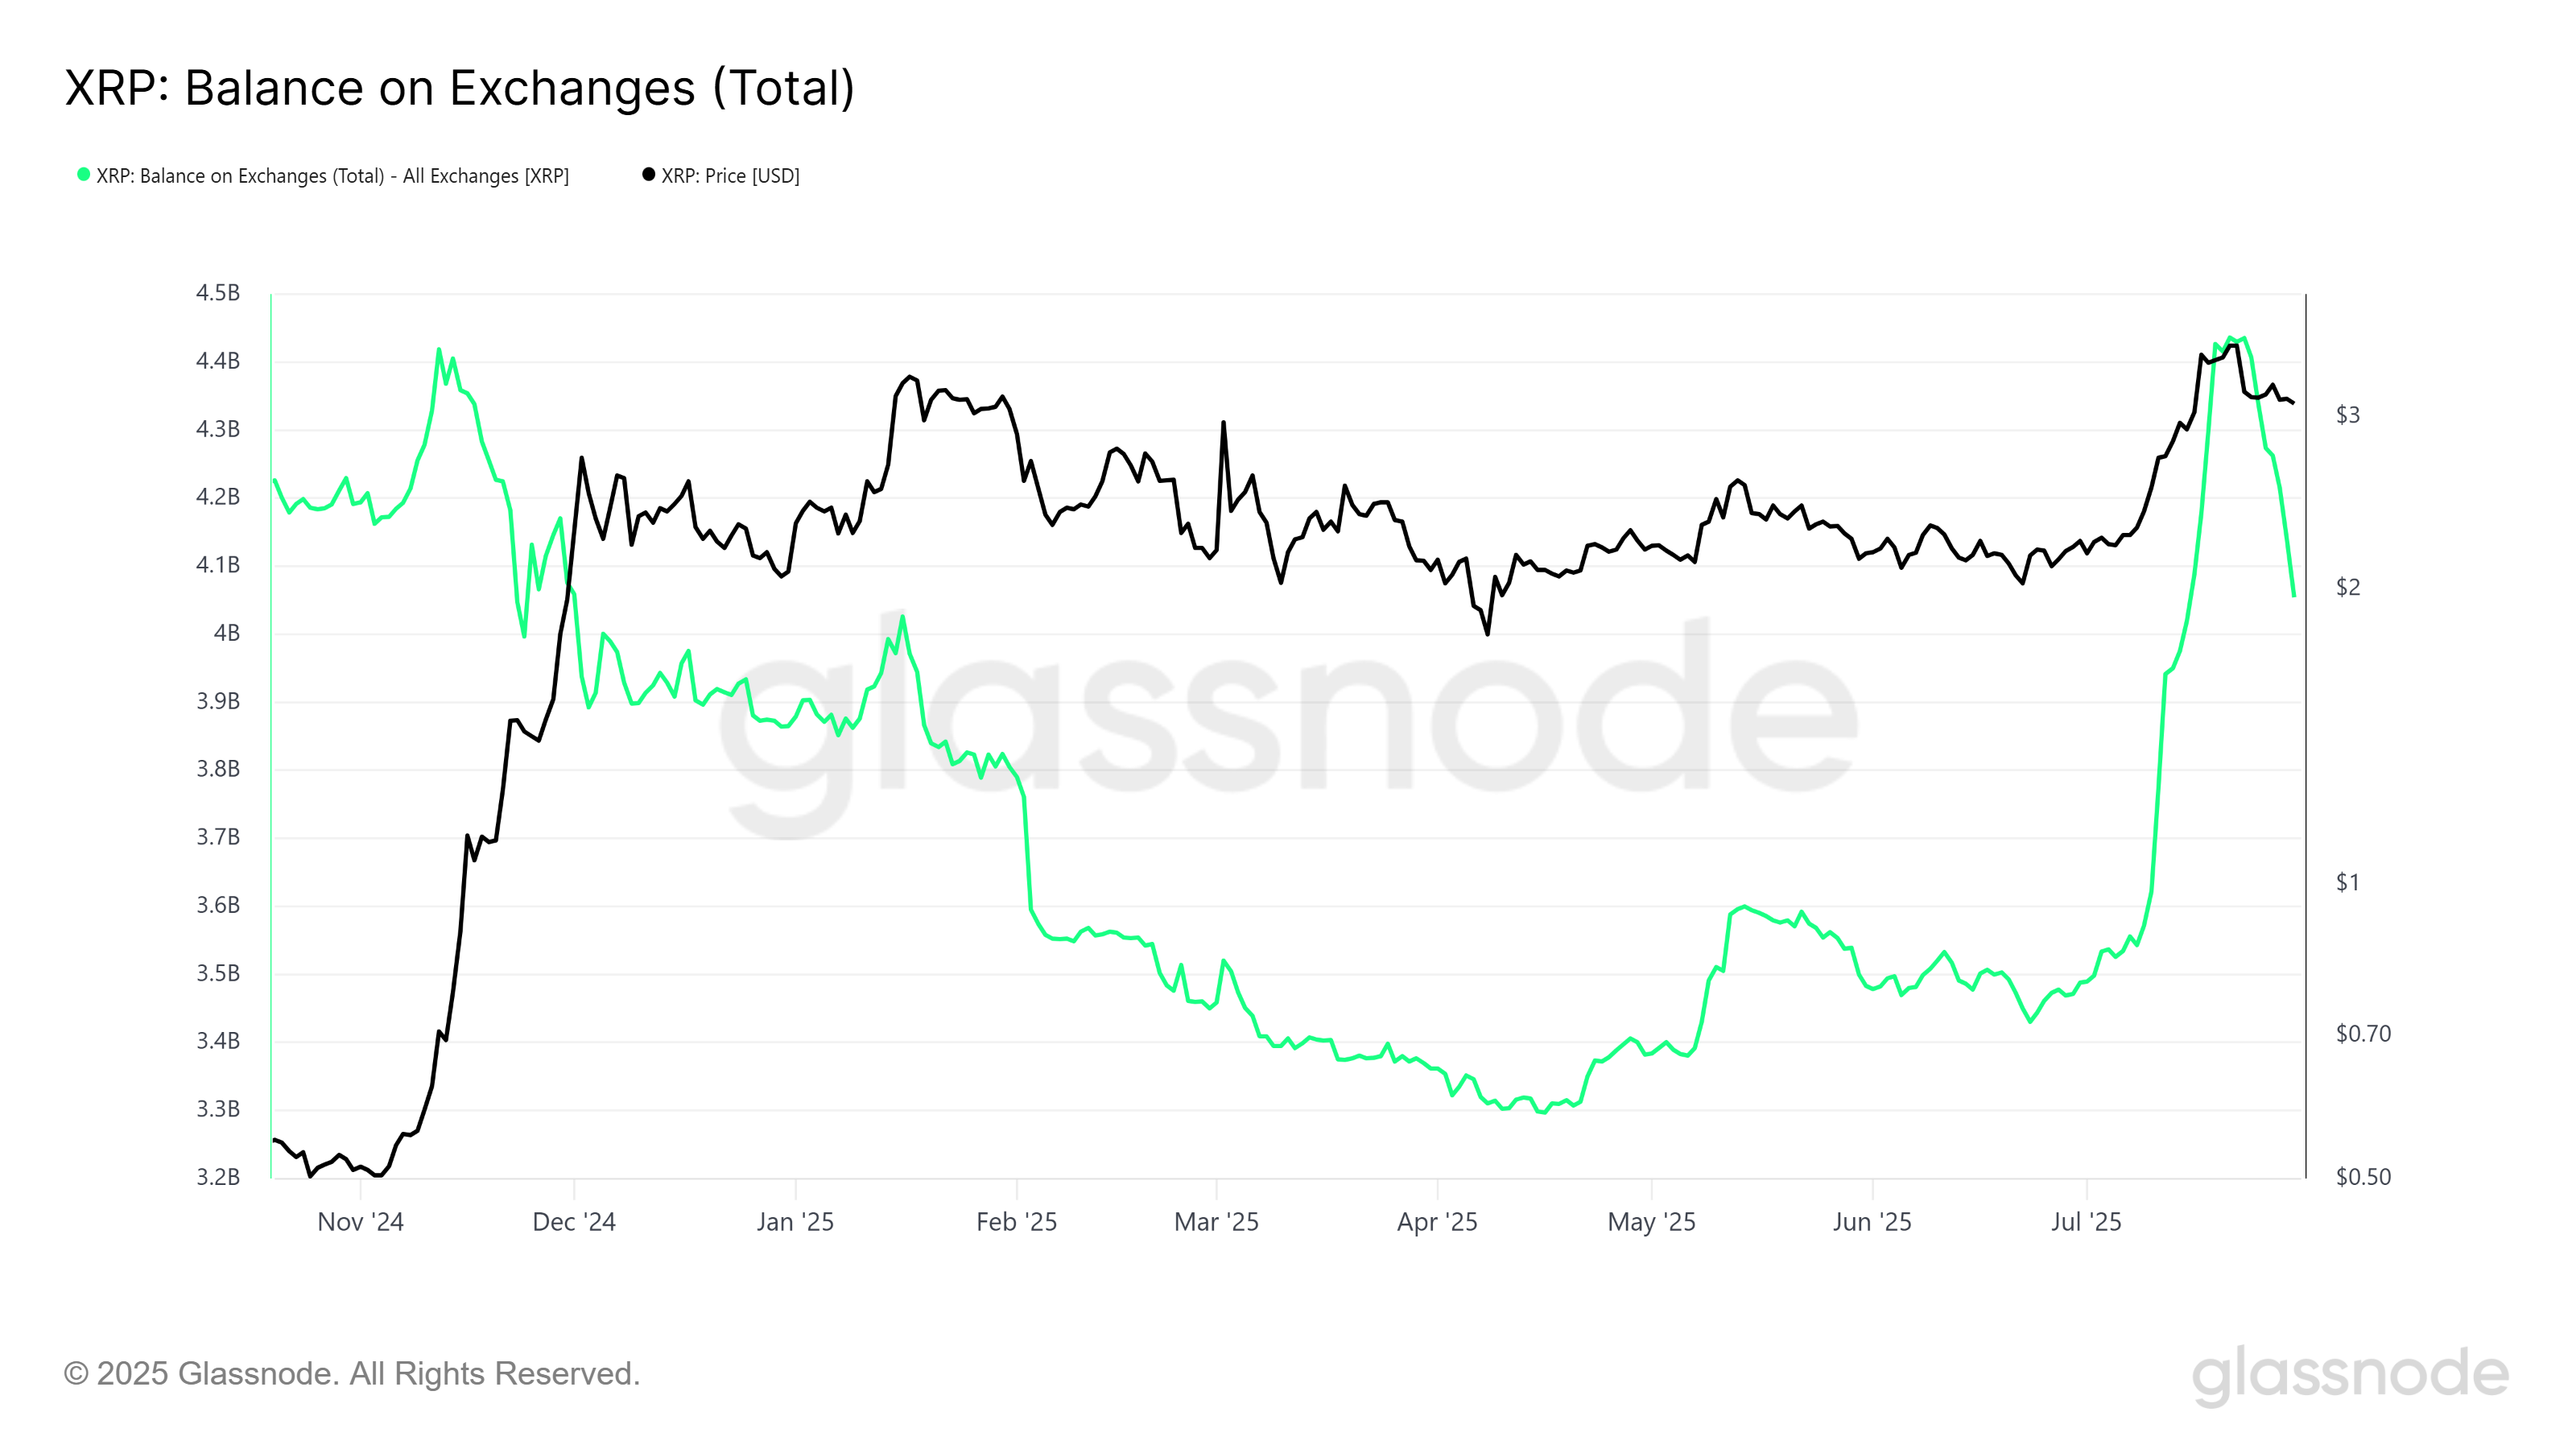Select the Mar '25 date label
The width and height of the screenshot is (2576, 1449).
pyautogui.click(x=1216, y=1222)
